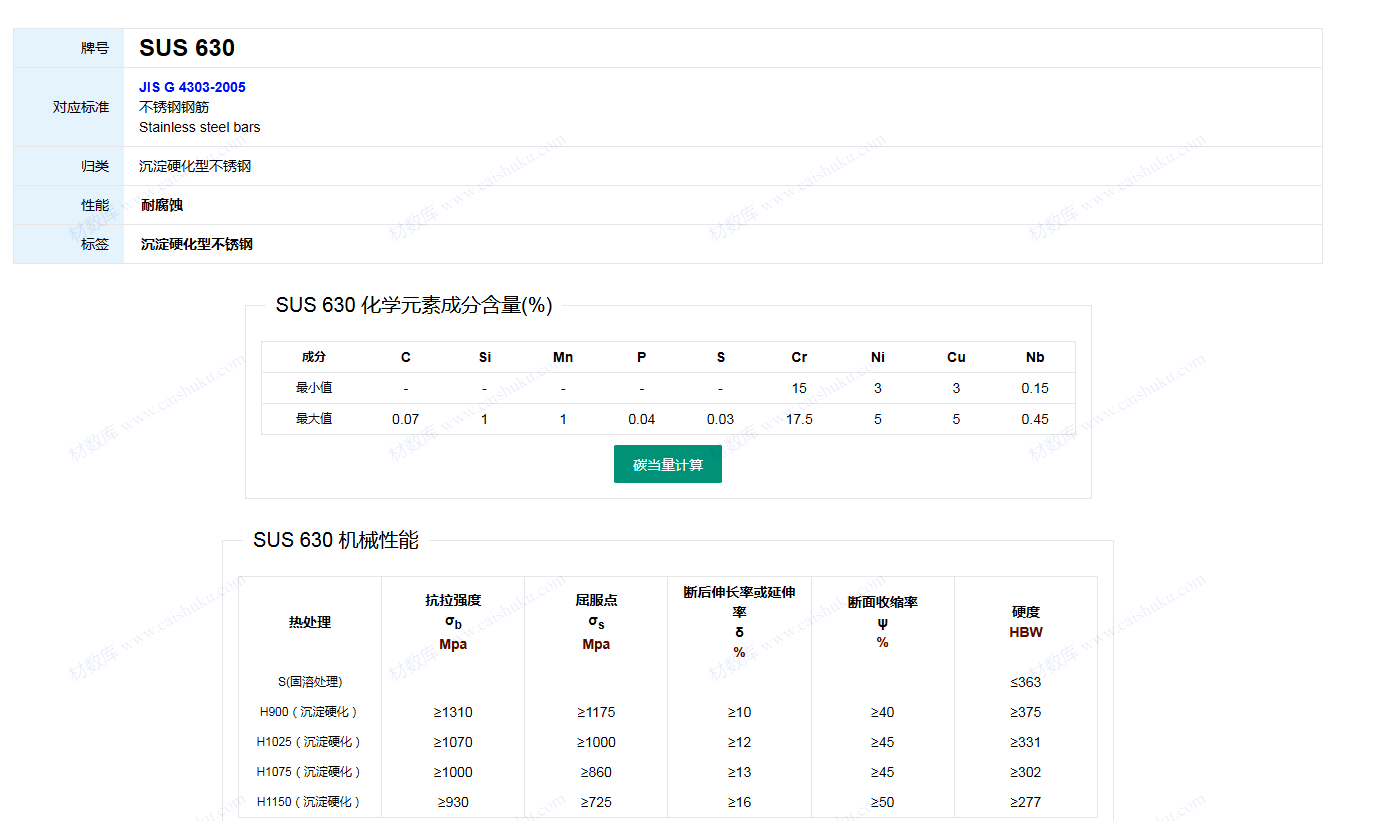Click the ≤363 hardness value

tap(1026, 682)
